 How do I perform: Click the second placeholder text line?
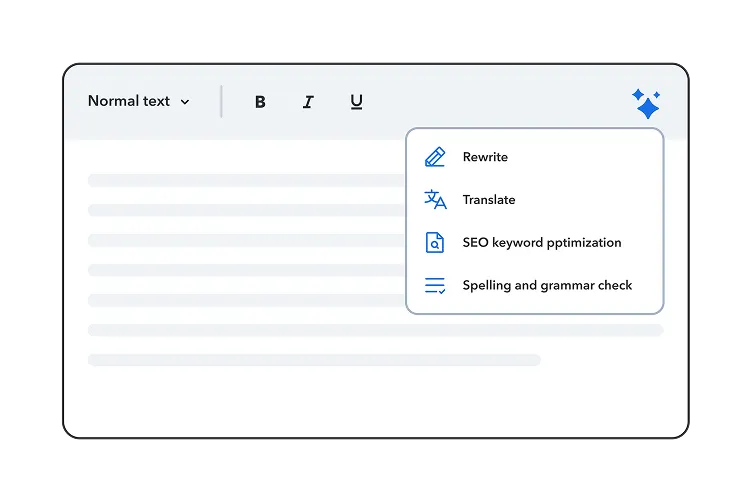tap(245, 210)
